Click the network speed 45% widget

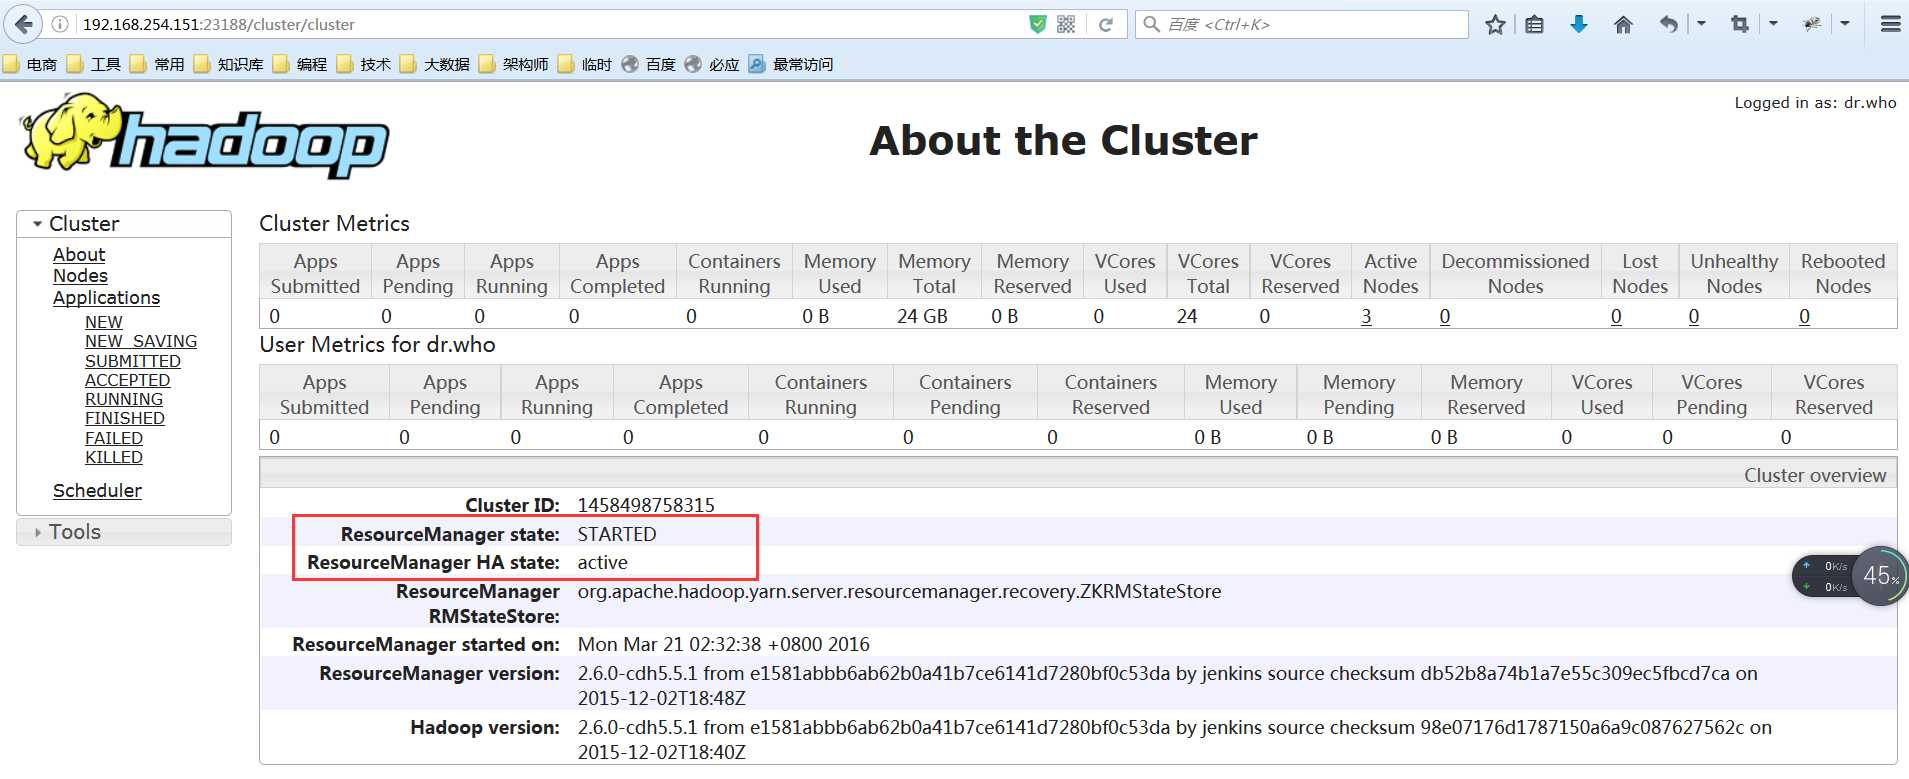point(1851,576)
